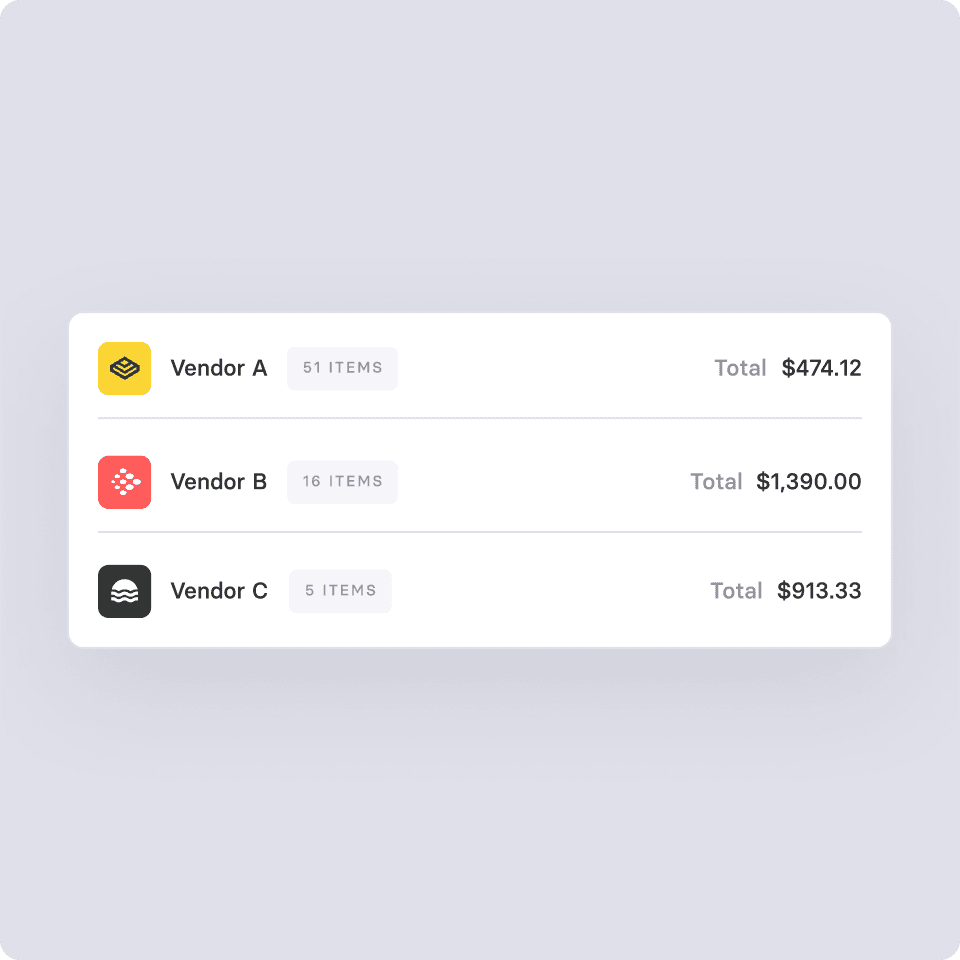The height and width of the screenshot is (960, 960).
Task: Select the Vendor B name label
Action: pyautogui.click(x=219, y=482)
